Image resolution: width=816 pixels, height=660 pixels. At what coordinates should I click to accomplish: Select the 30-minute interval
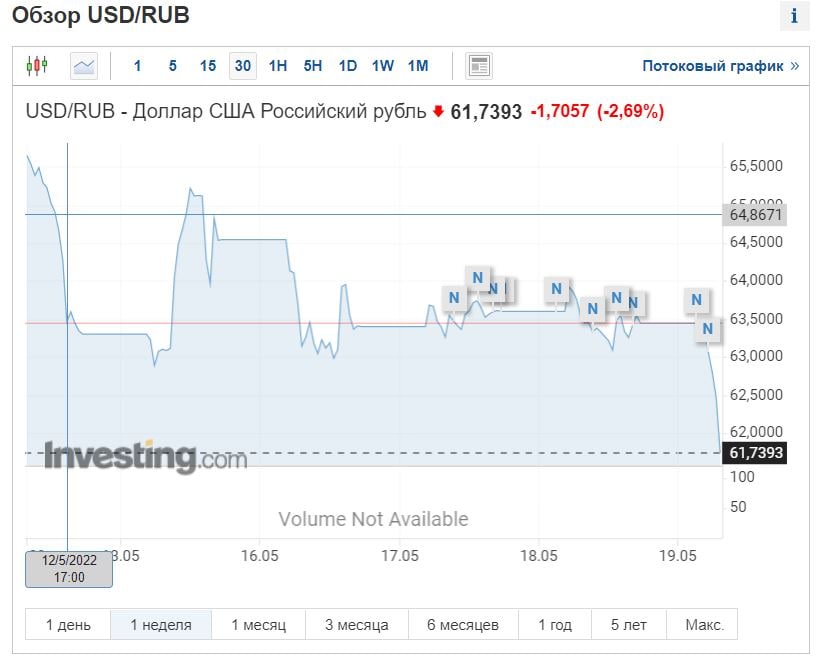tap(242, 66)
